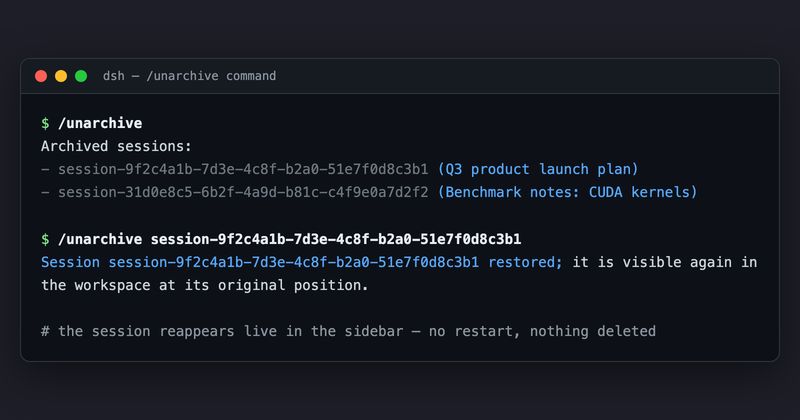This screenshot has height=420, width=800.
Task: Click the '/unarchive session-9f2c…' command line
Action: coord(289,239)
